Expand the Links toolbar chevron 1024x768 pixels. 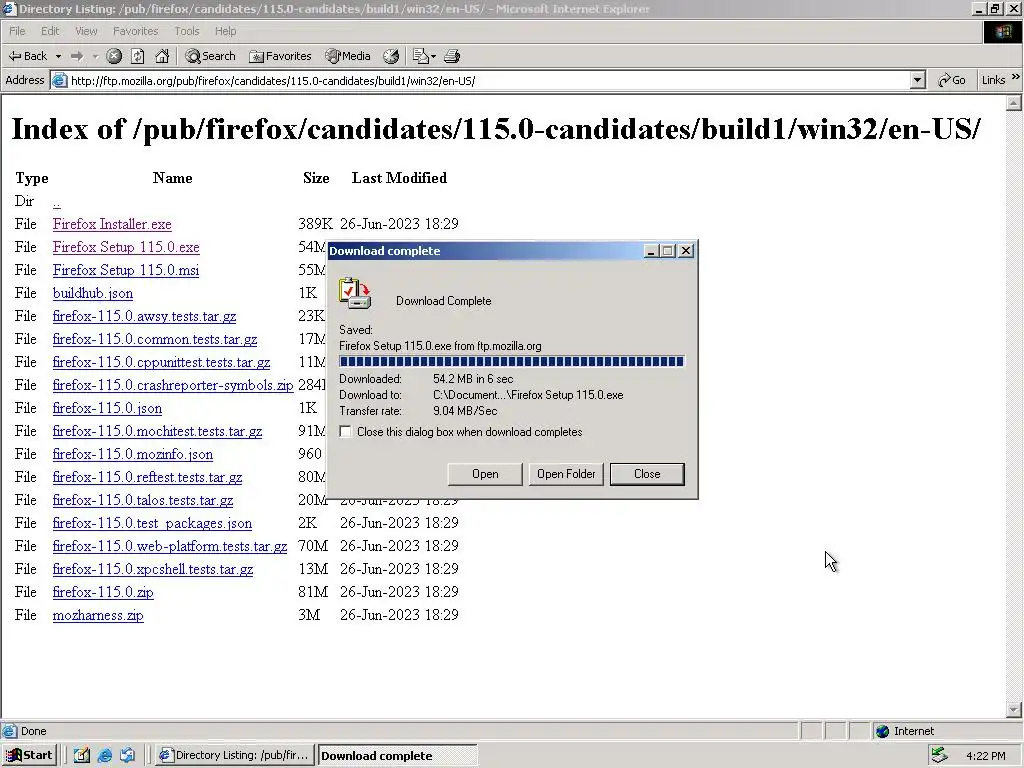1016,77
